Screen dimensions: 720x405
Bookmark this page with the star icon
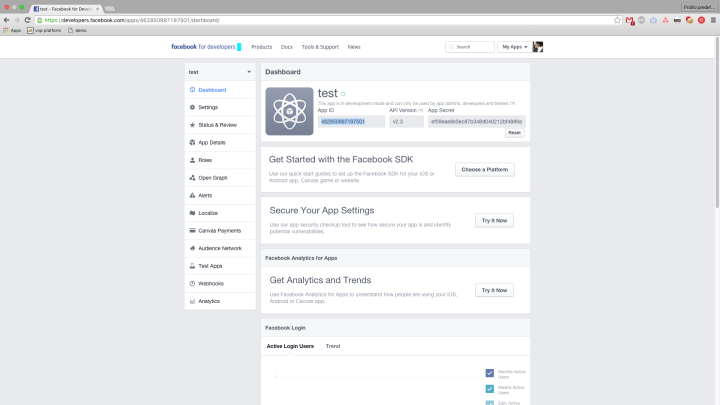click(618, 20)
